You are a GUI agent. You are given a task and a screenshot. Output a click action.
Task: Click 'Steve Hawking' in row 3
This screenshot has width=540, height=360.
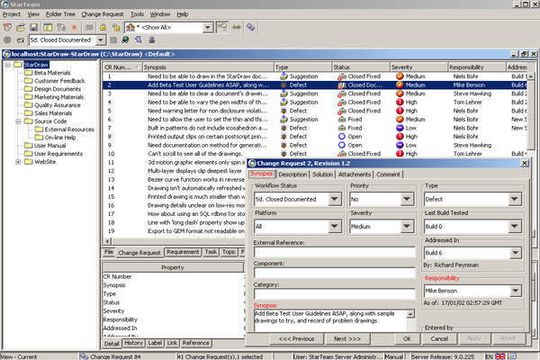(472, 93)
